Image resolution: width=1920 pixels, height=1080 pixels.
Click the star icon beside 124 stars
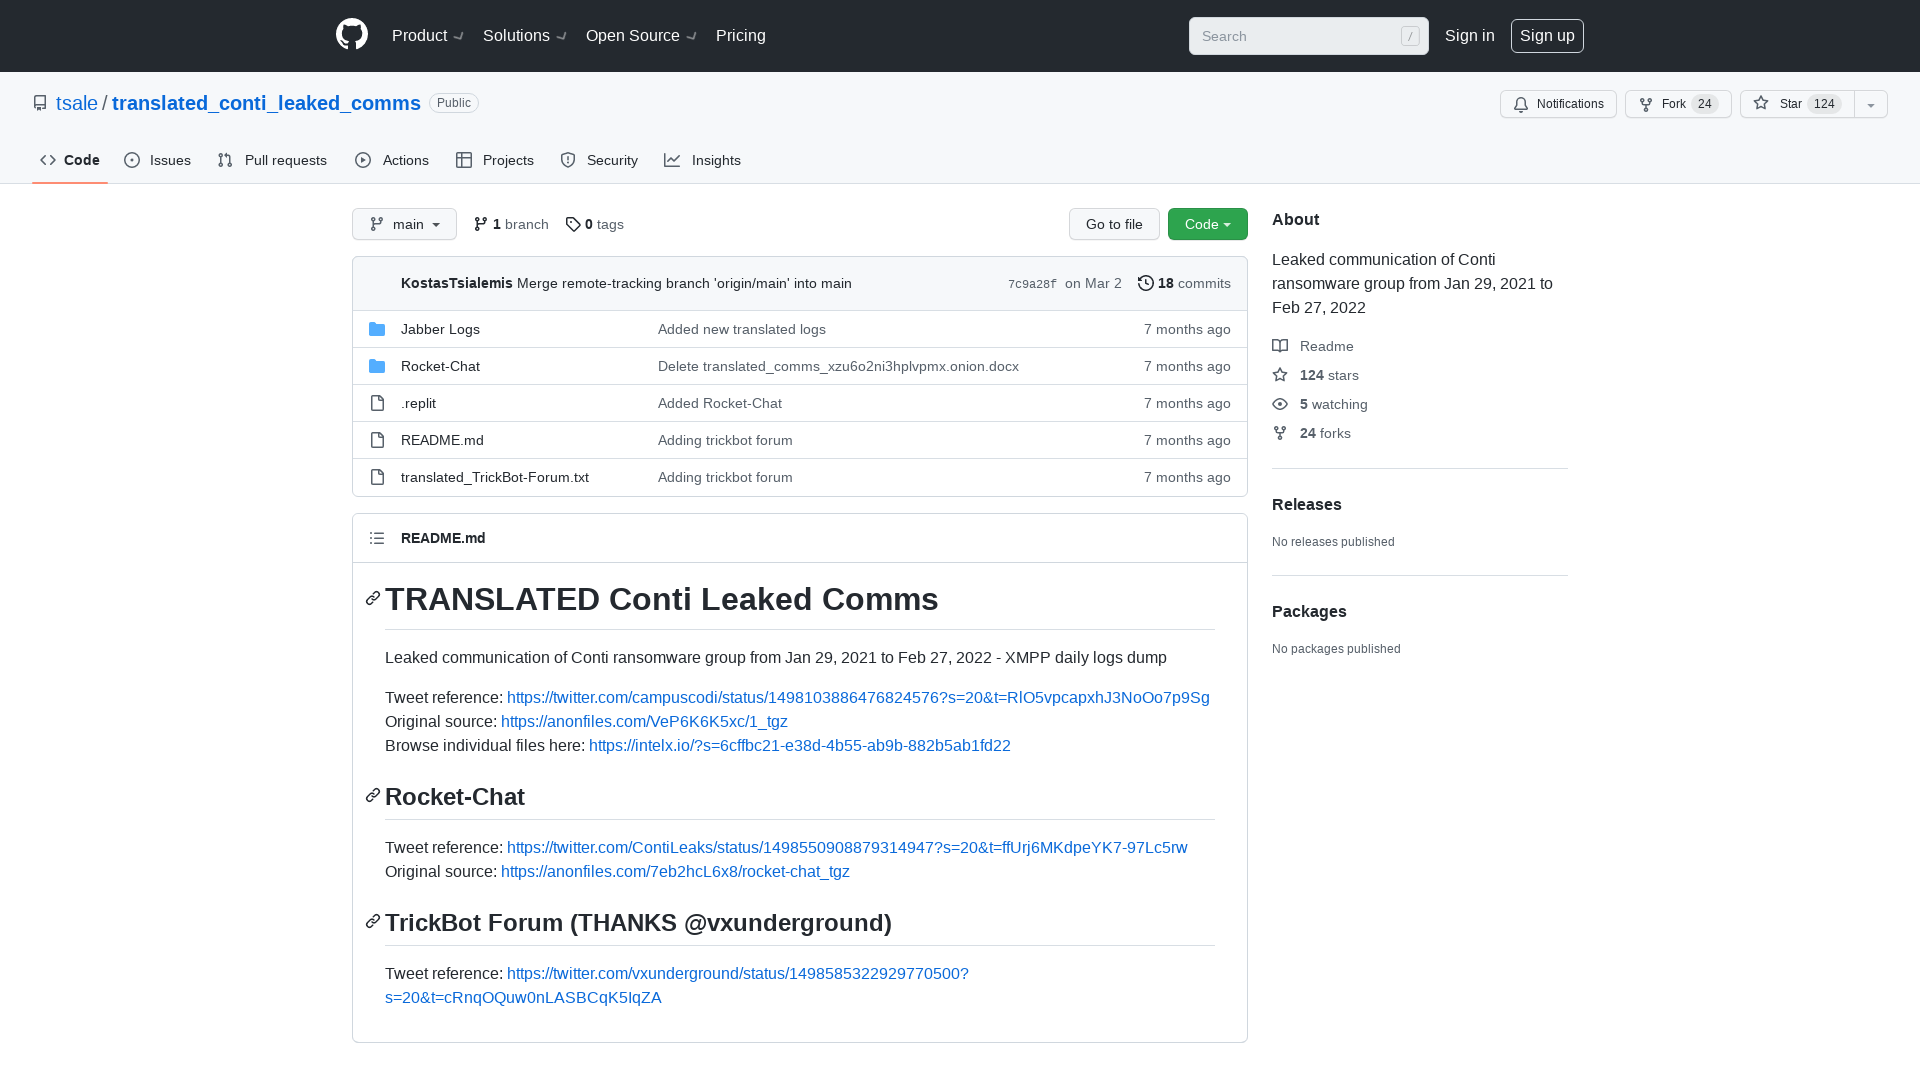tap(1280, 375)
